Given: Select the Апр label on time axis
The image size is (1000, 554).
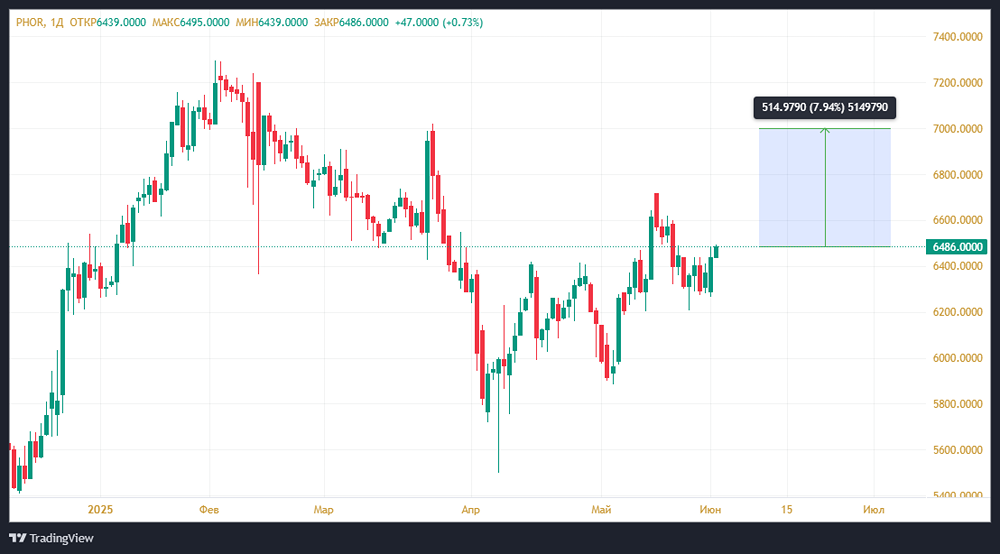Looking at the screenshot, I should coord(471,510).
